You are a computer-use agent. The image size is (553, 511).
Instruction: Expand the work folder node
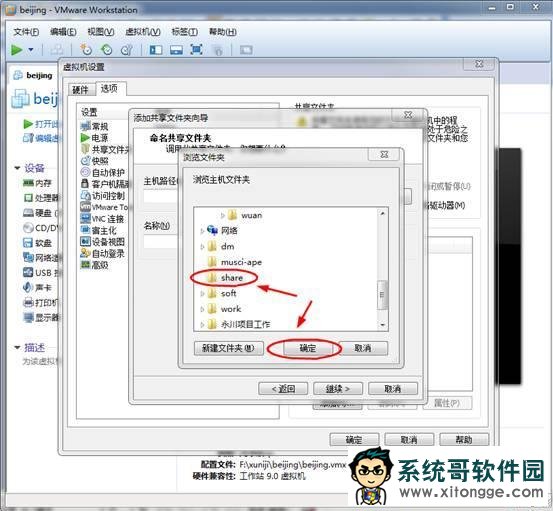click(202, 309)
